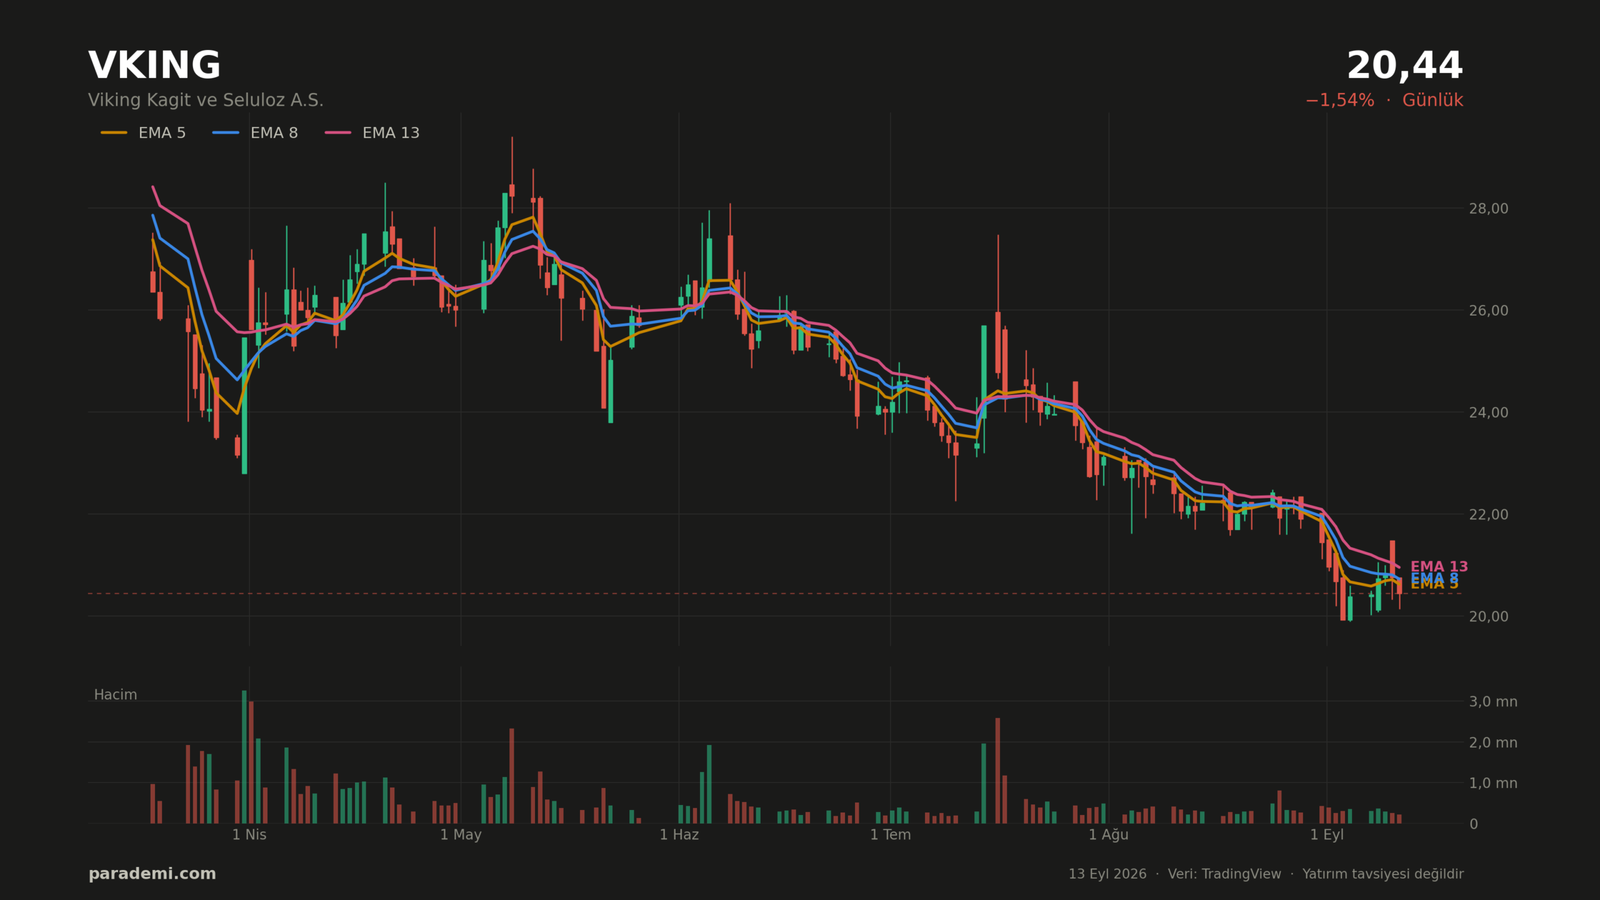Click the tallest green volume bar
Screen dimensions: 1600x900
244,757
